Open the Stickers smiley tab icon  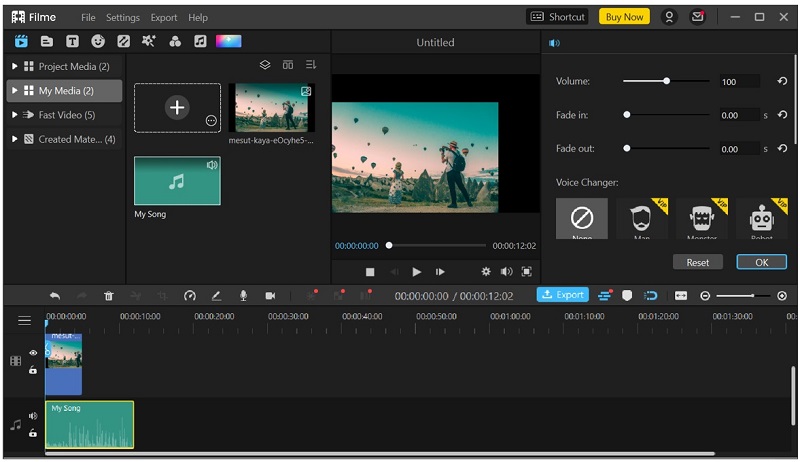point(98,41)
